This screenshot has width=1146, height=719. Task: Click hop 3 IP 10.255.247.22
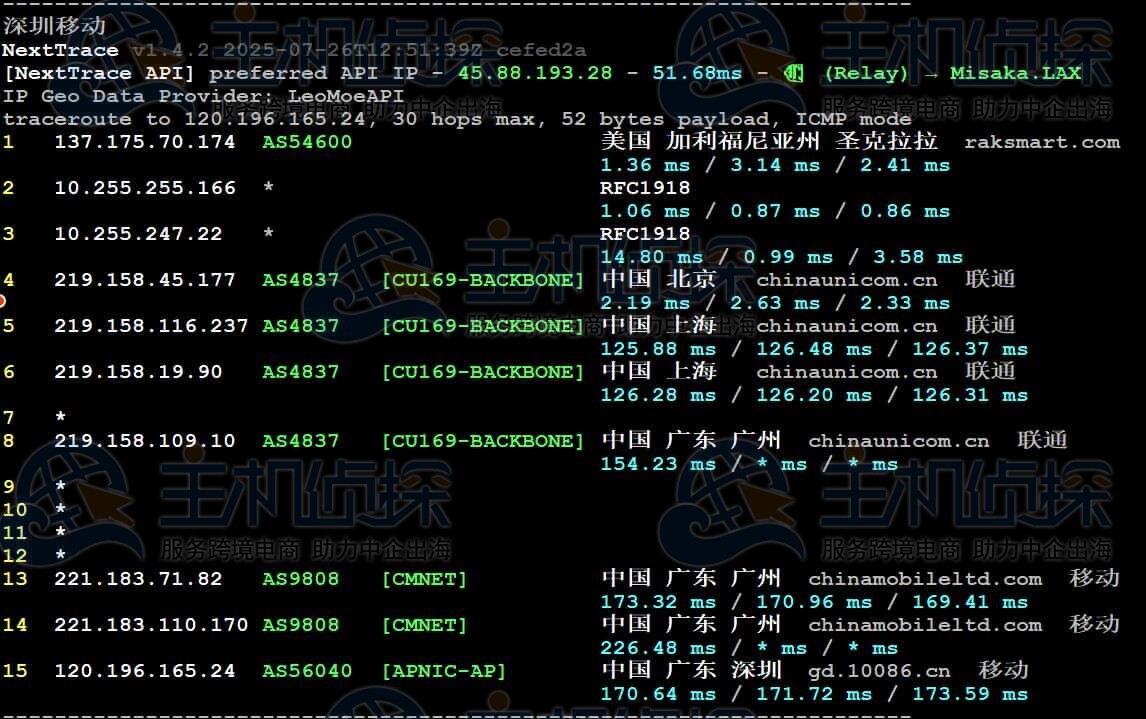point(138,234)
